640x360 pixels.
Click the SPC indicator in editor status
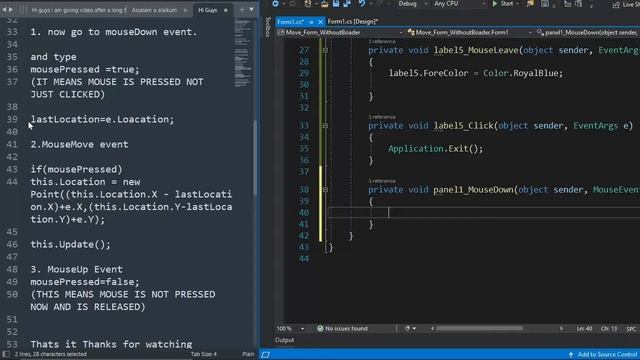pyautogui.click(x=631, y=329)
